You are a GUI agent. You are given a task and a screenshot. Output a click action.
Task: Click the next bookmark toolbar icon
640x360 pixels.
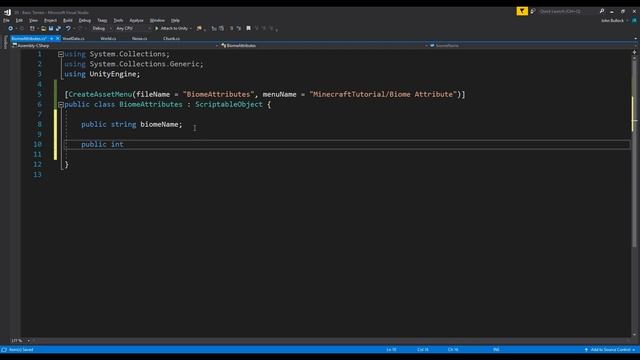coord(264,29)
